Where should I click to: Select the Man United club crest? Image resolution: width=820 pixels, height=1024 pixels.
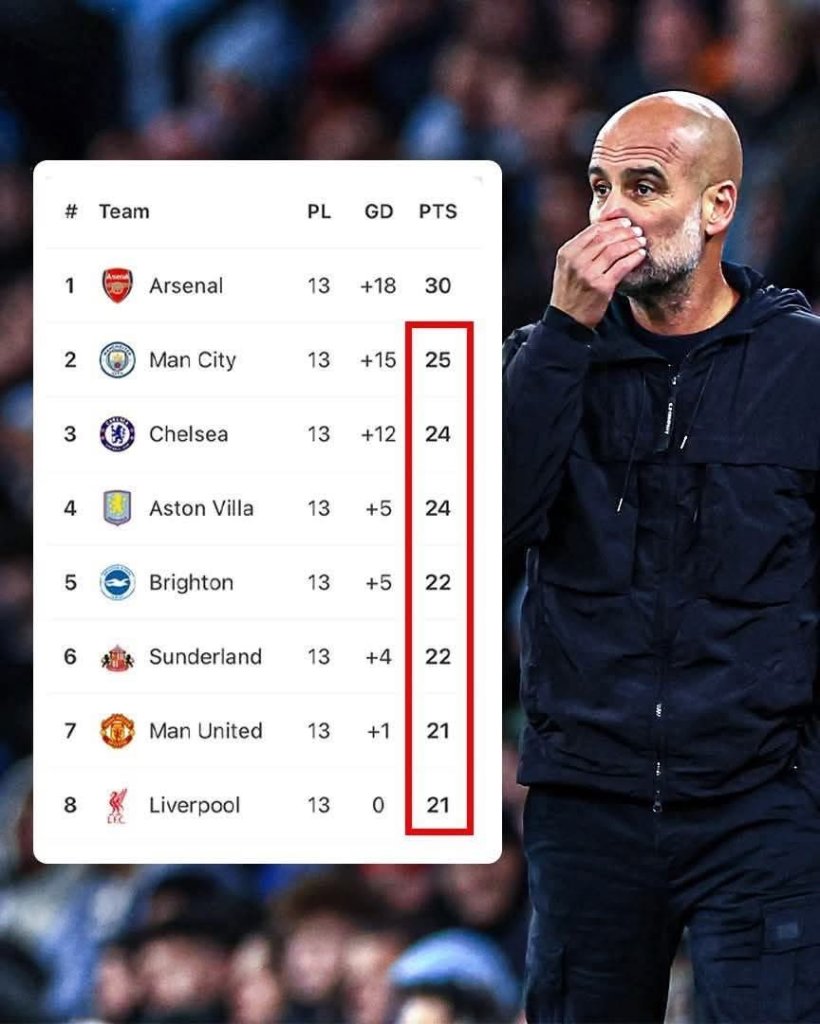pyautogui.click(x=117, y=731)
